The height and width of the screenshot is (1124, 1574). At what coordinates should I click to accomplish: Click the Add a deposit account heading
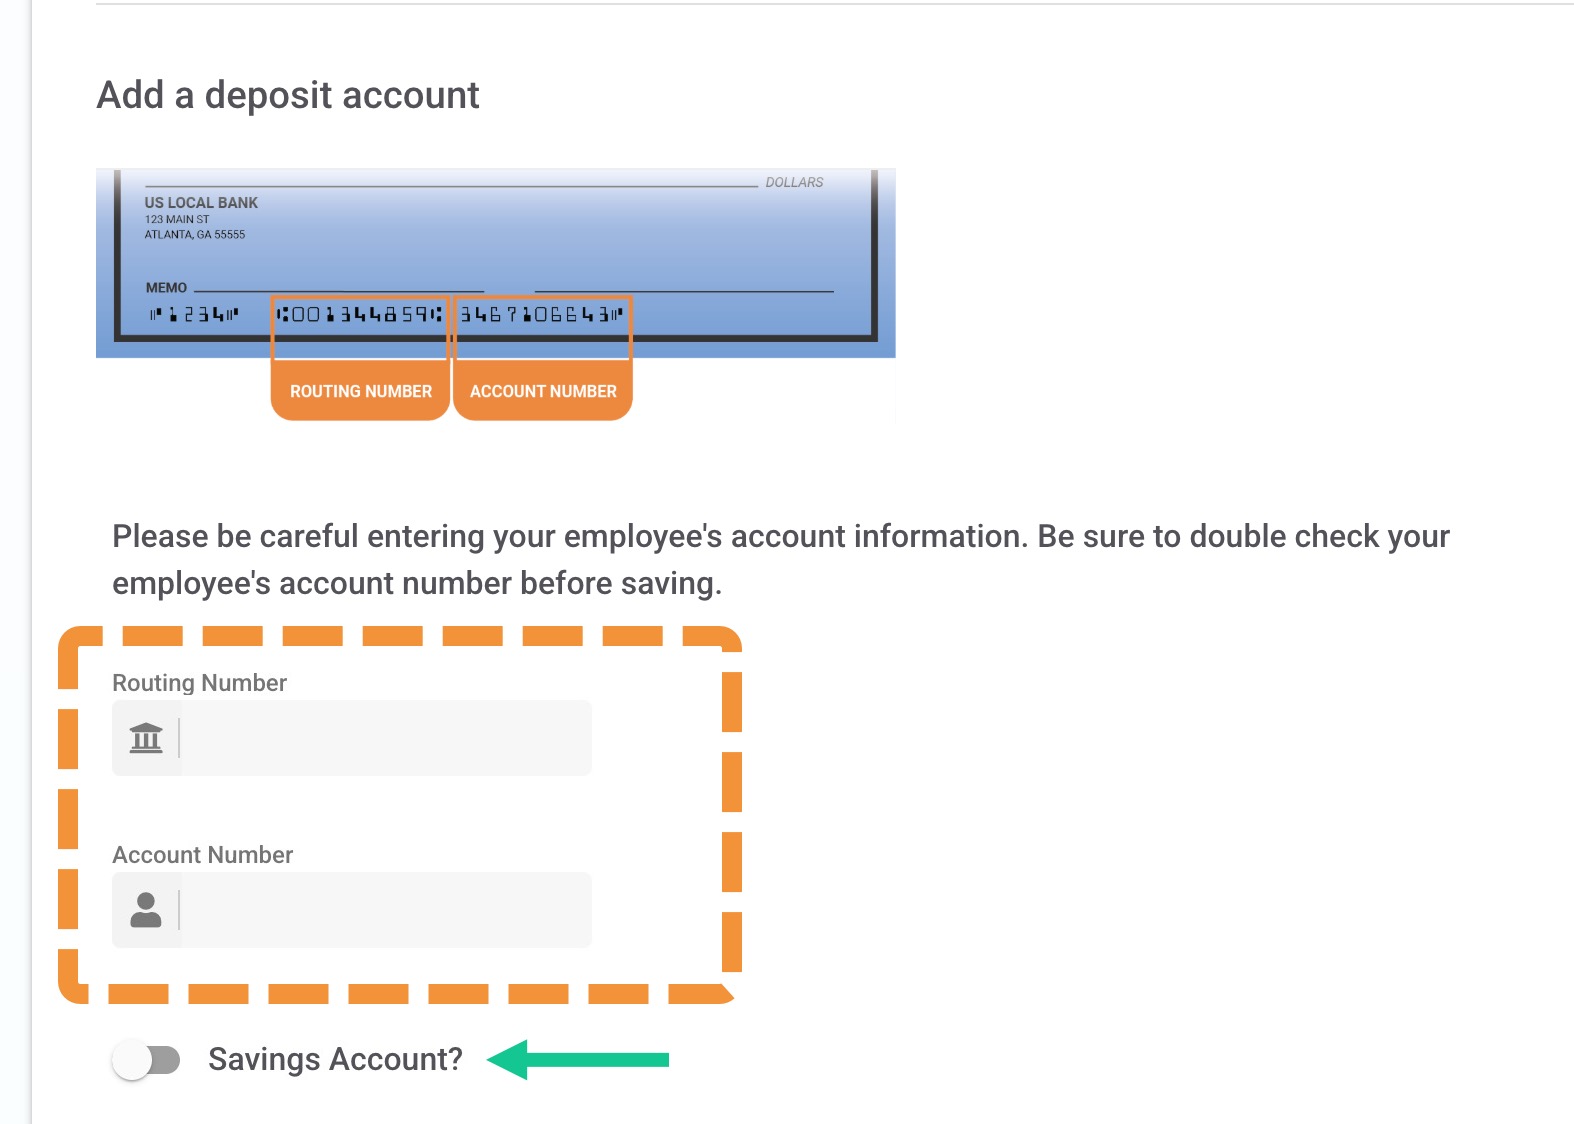coord(288,96)
